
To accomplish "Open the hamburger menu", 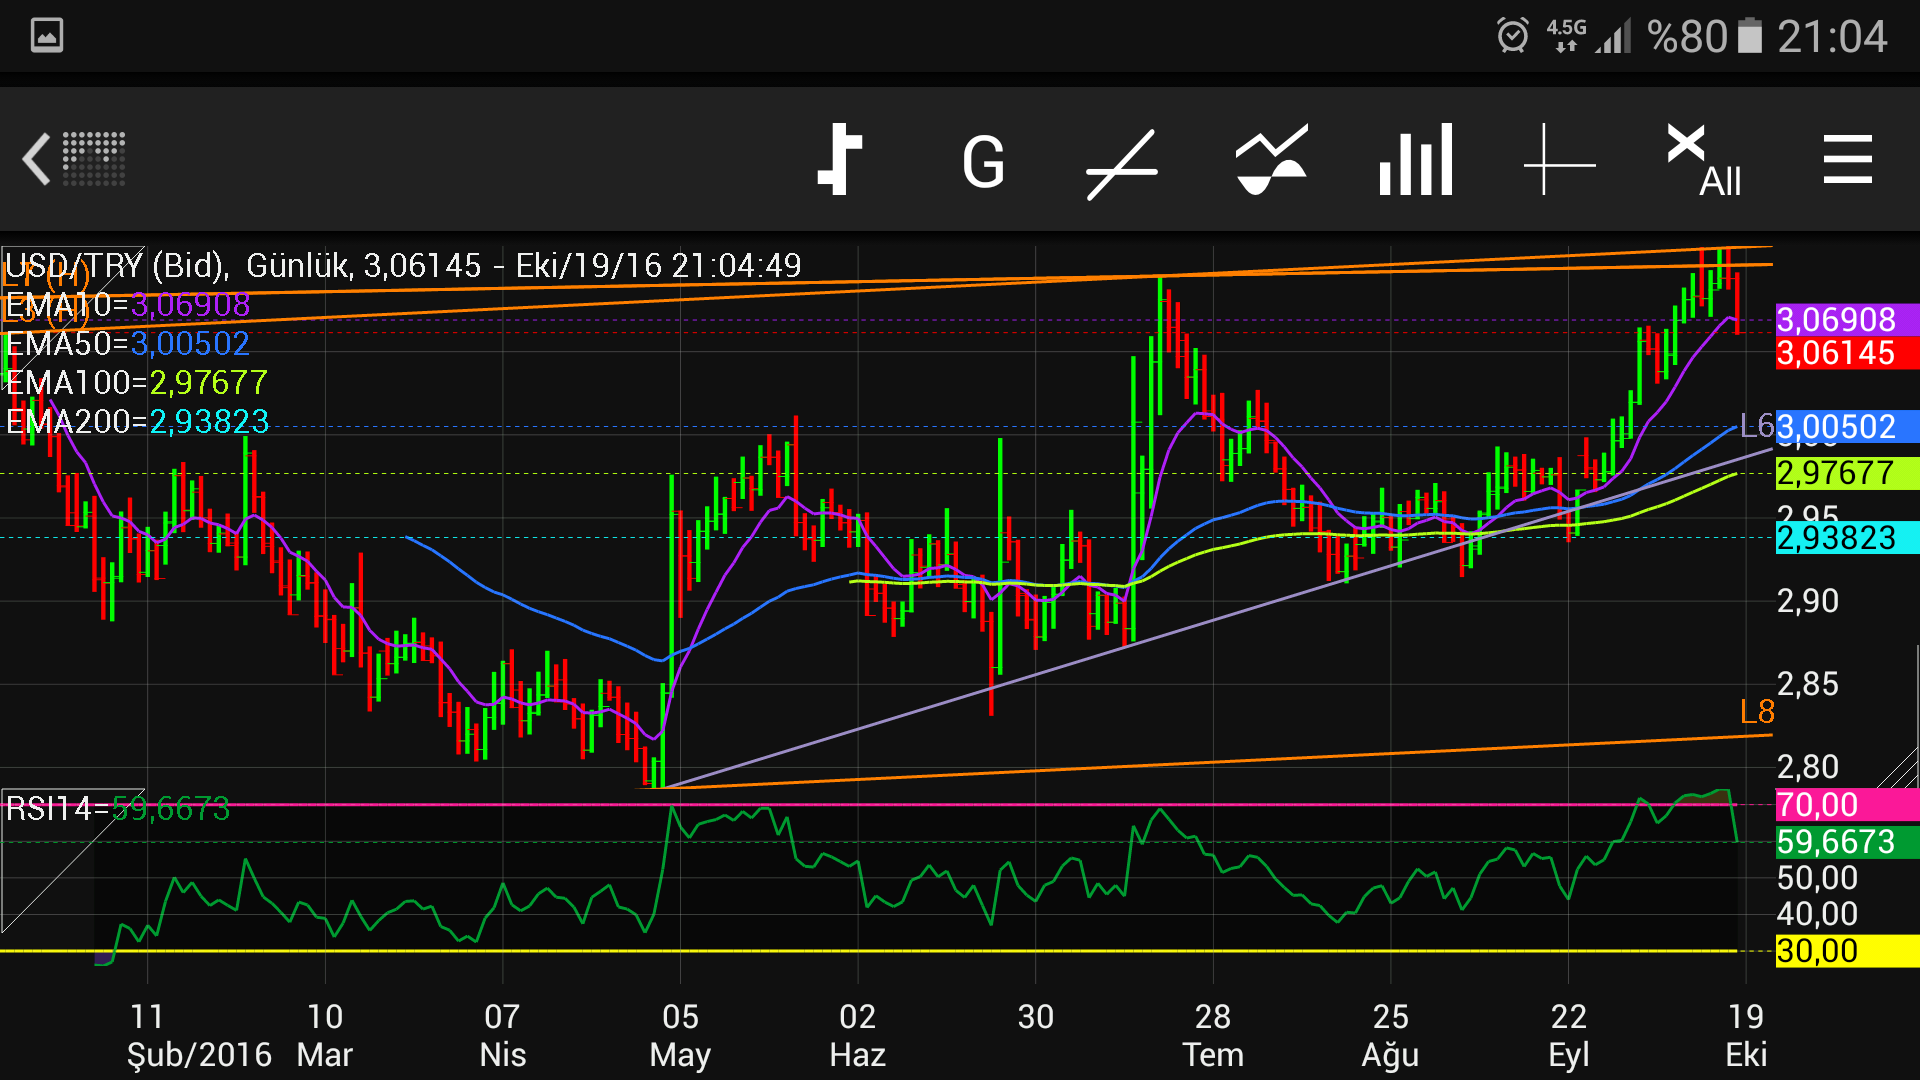I will tap(1847, 160).
